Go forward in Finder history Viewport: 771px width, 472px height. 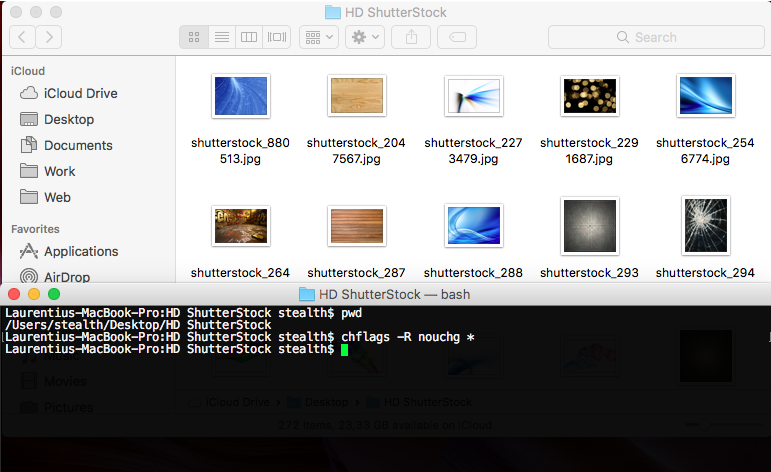(49, 37)
